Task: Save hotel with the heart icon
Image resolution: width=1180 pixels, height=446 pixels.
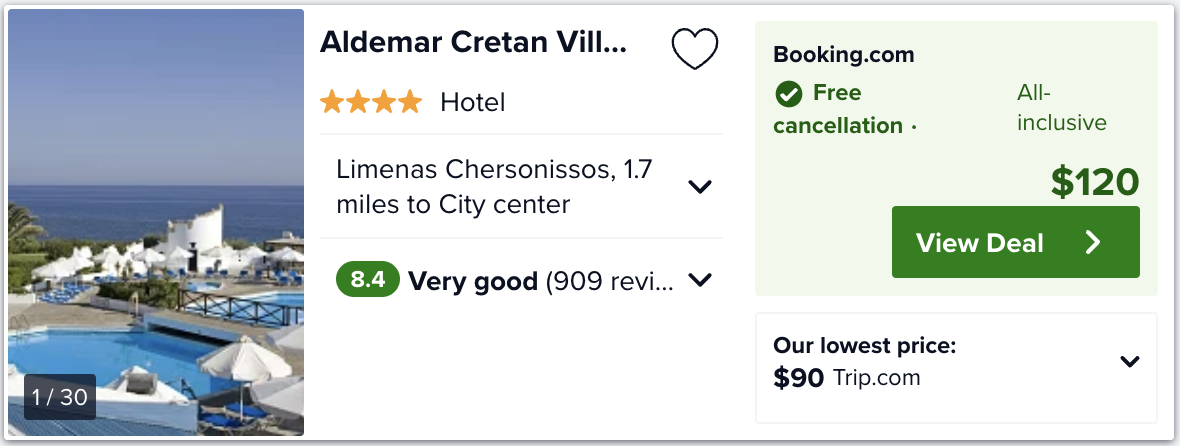Action: coord(695,48)
